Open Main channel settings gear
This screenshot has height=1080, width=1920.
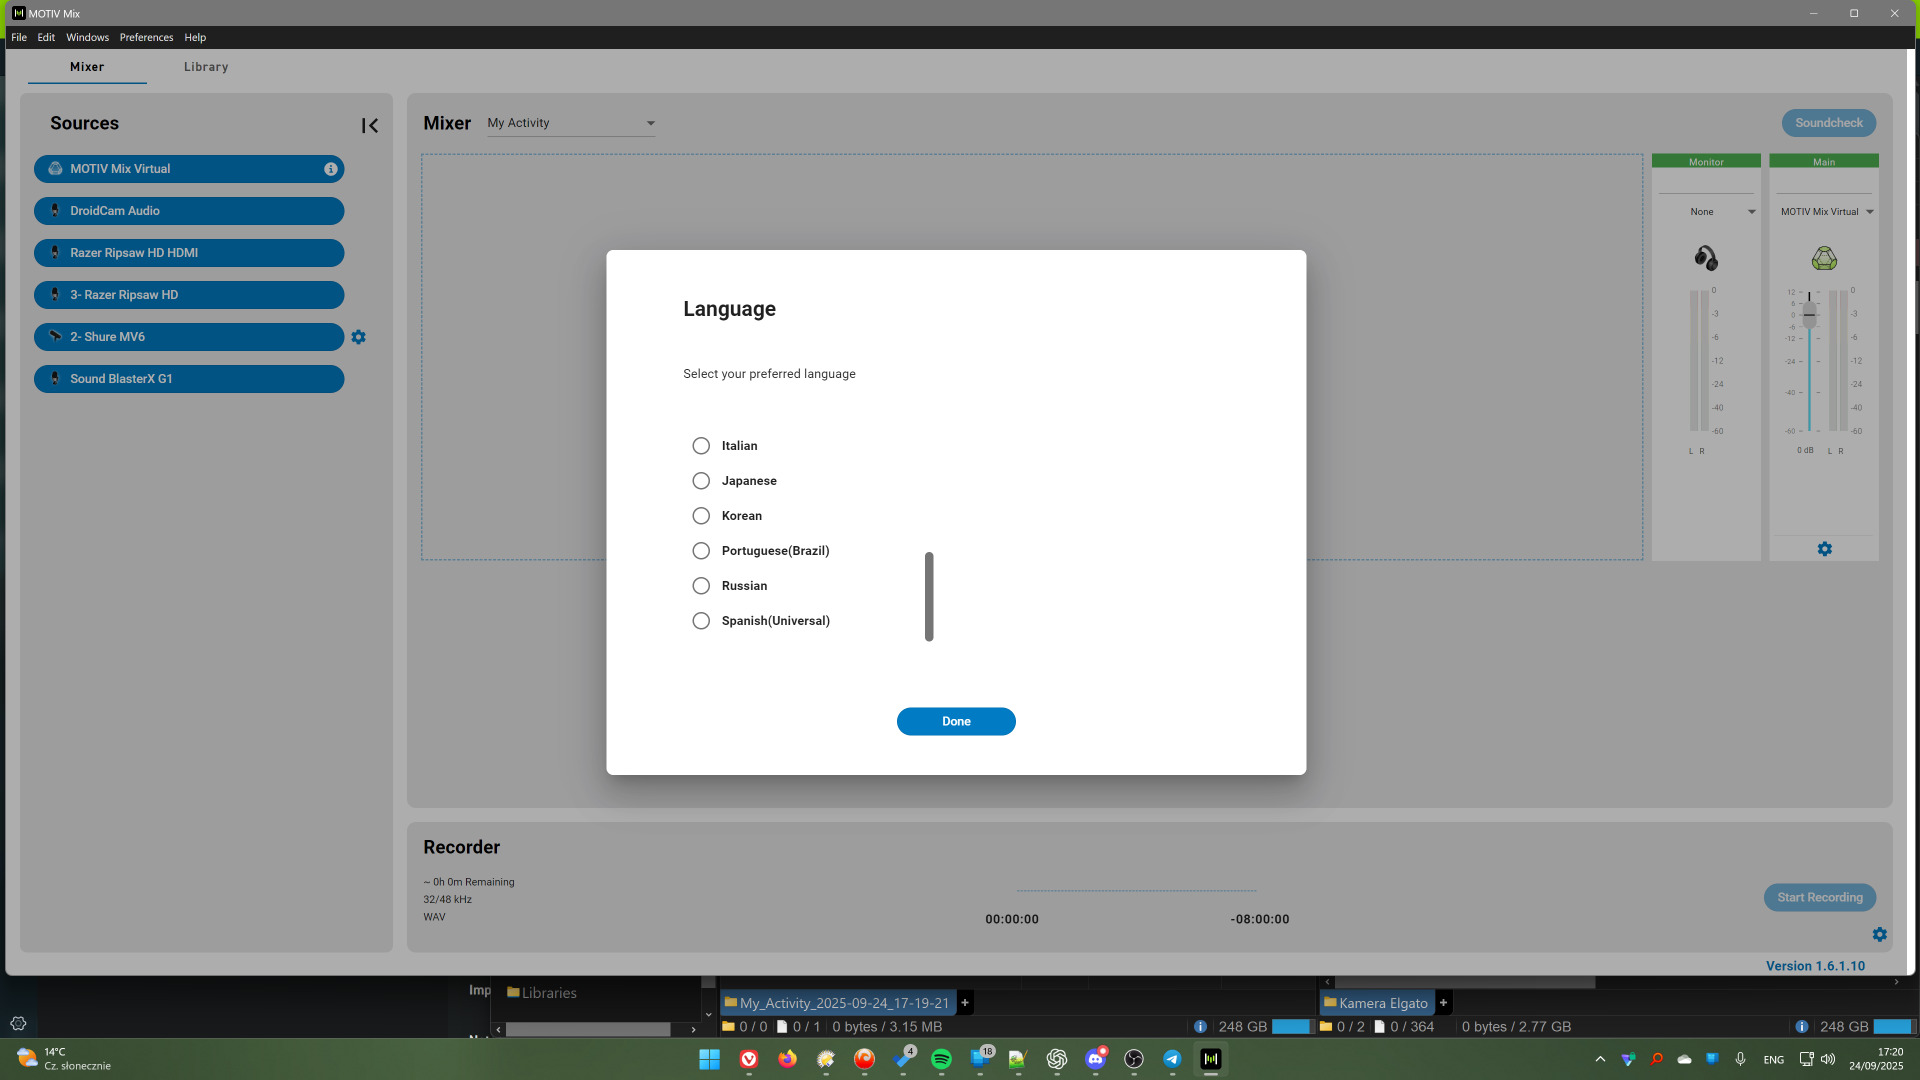[x=1824, y=549]
